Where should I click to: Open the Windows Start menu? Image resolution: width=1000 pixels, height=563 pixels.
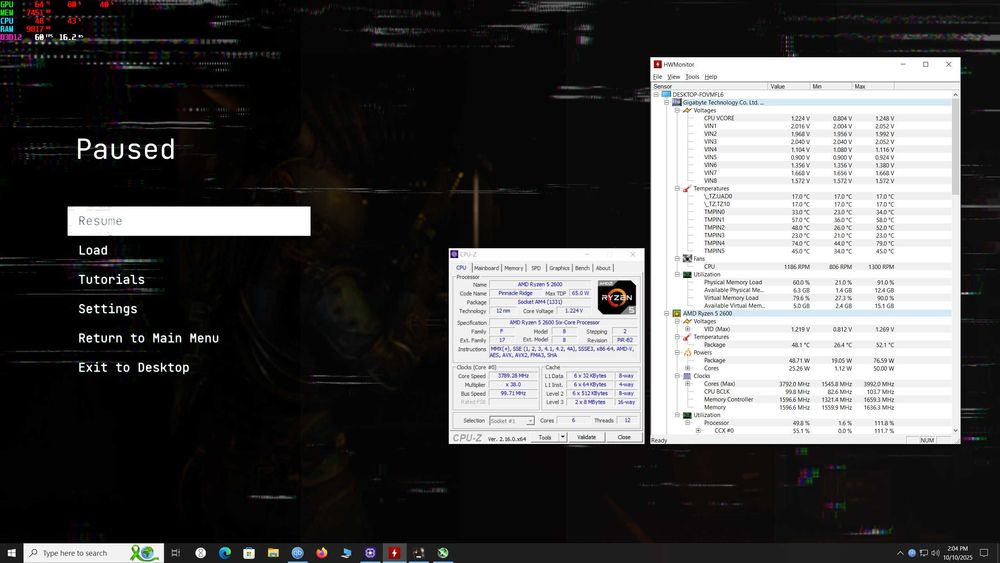pyautogui.click(x=11, y=553)
